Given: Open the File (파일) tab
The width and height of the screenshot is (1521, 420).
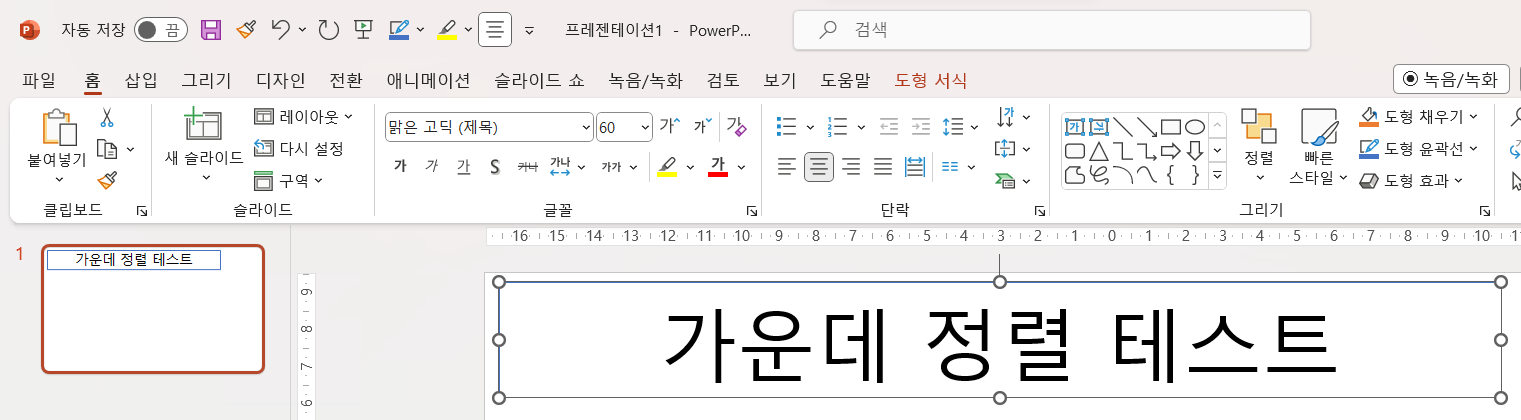Looking at the screenshot, I should click(39, 80).
